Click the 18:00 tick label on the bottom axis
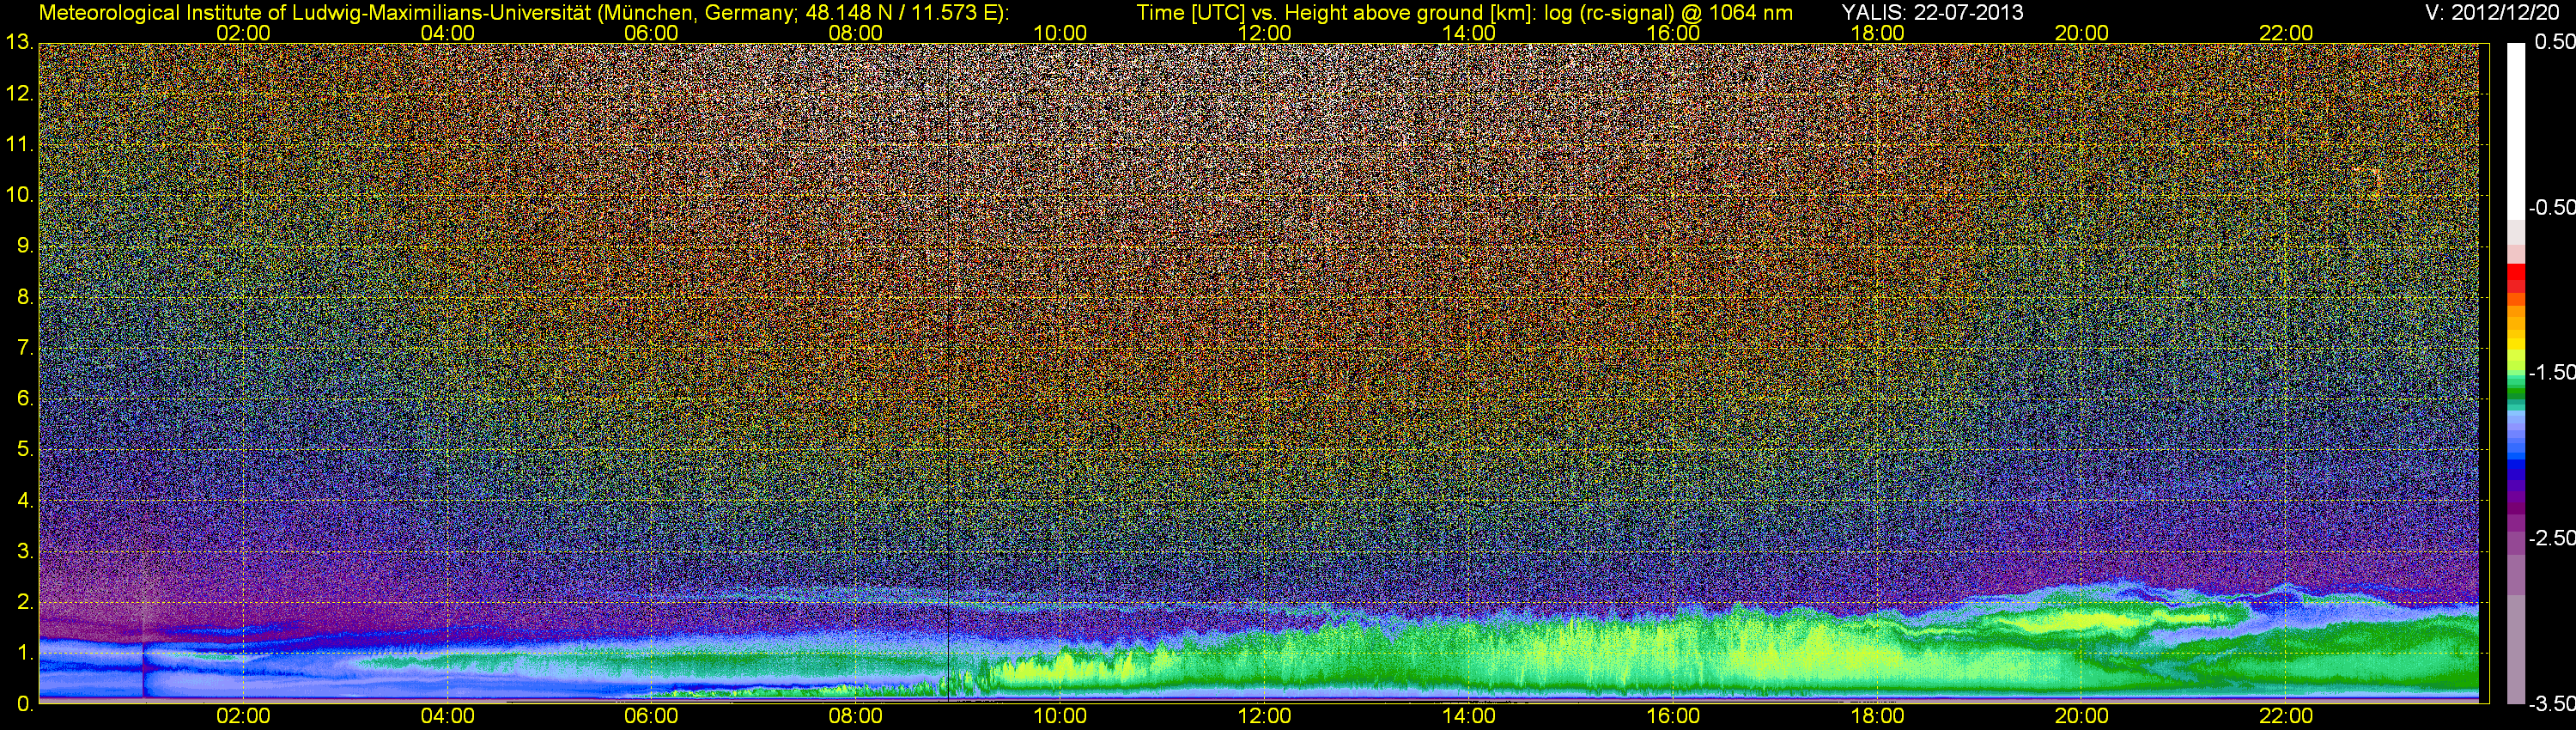The width and height of the screenshot is (2576, 730). coord(1877,716)
